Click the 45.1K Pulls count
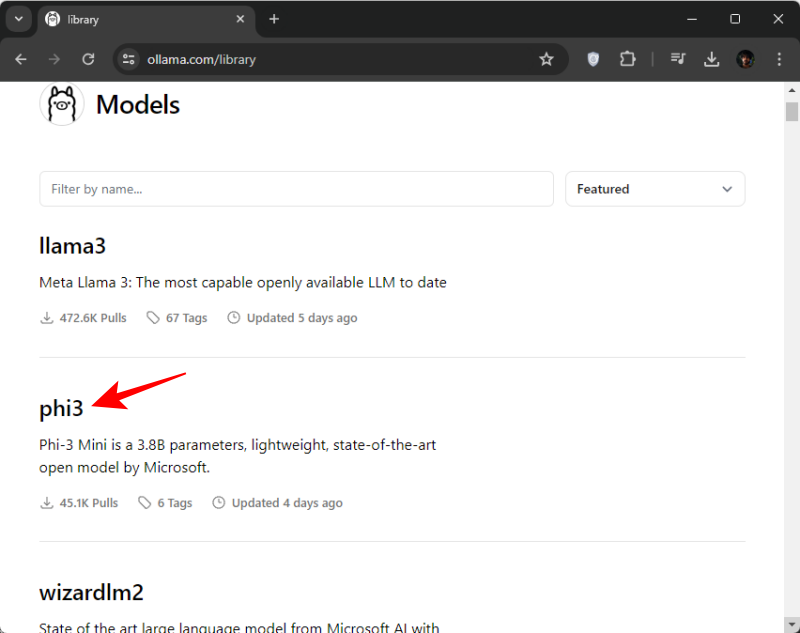The image size is (800, 633). (x=79, y=503)
